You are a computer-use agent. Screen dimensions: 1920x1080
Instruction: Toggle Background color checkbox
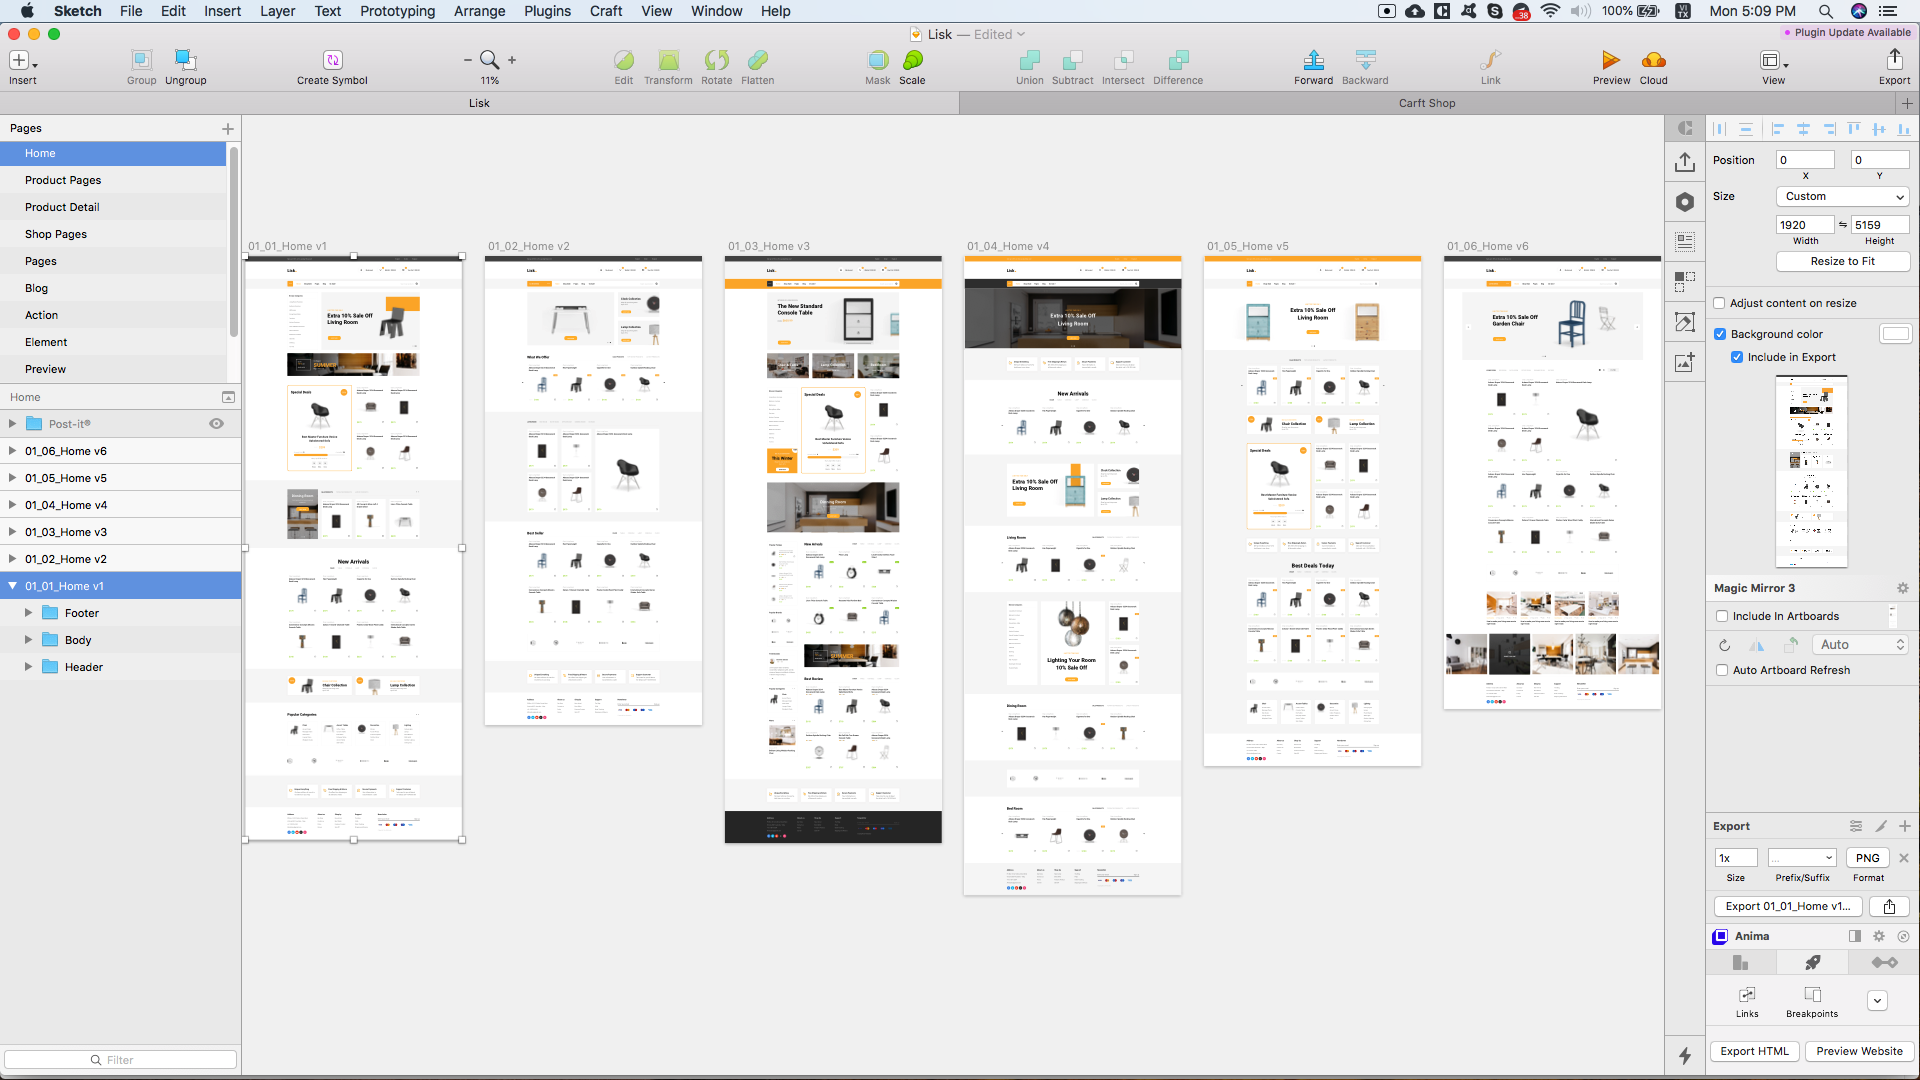click(1720, 334)
